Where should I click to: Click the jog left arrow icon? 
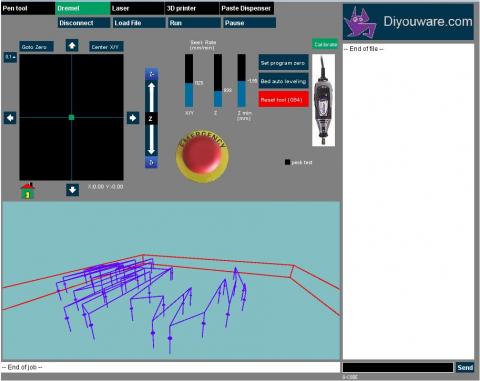(x=10, y=118)
